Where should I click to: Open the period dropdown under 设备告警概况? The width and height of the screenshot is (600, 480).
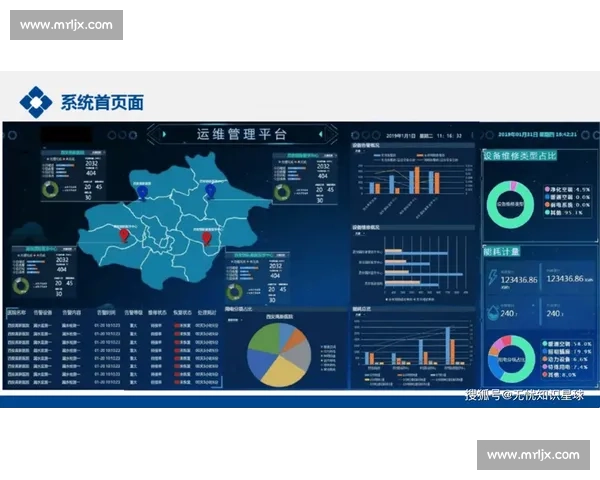358,151
